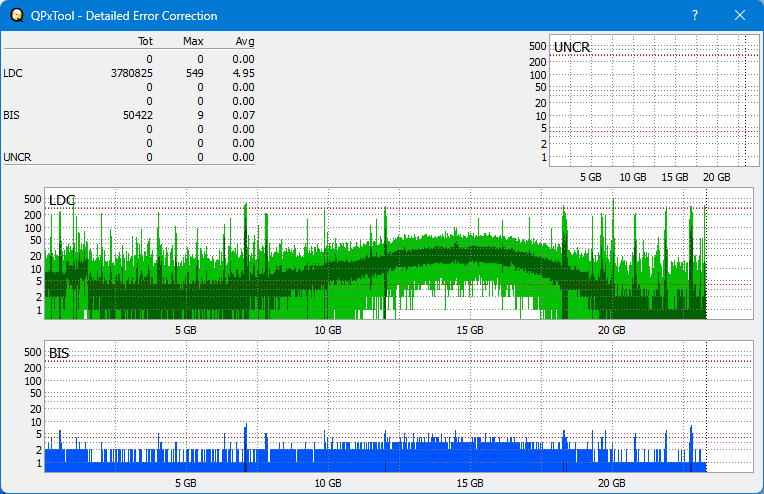Click the LDC chart title label
764x494 pixels.
pyautogui.click(x=62, y=200)
